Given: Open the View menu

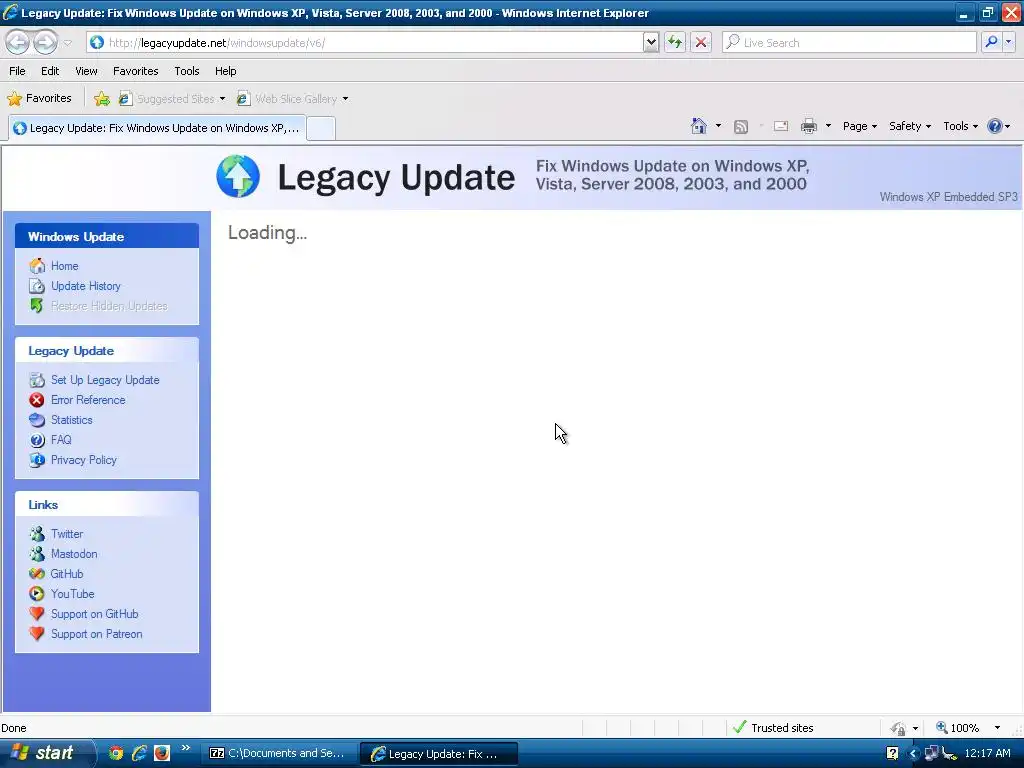Looking at the screenshot, I should (x=86, y=71).
